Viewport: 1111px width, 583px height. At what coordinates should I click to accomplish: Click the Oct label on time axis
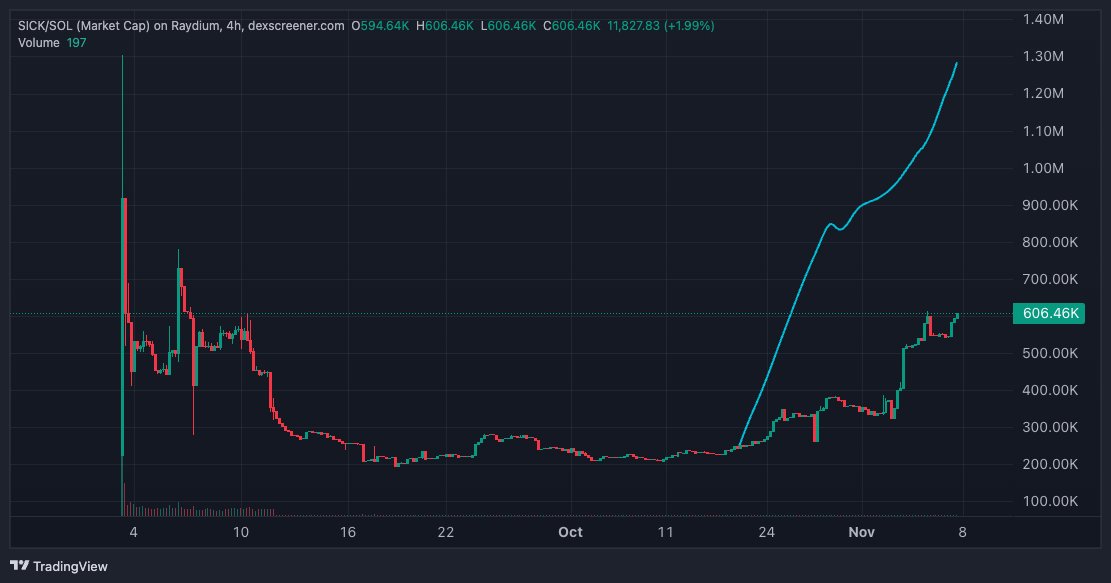click(x=570, y=532)
